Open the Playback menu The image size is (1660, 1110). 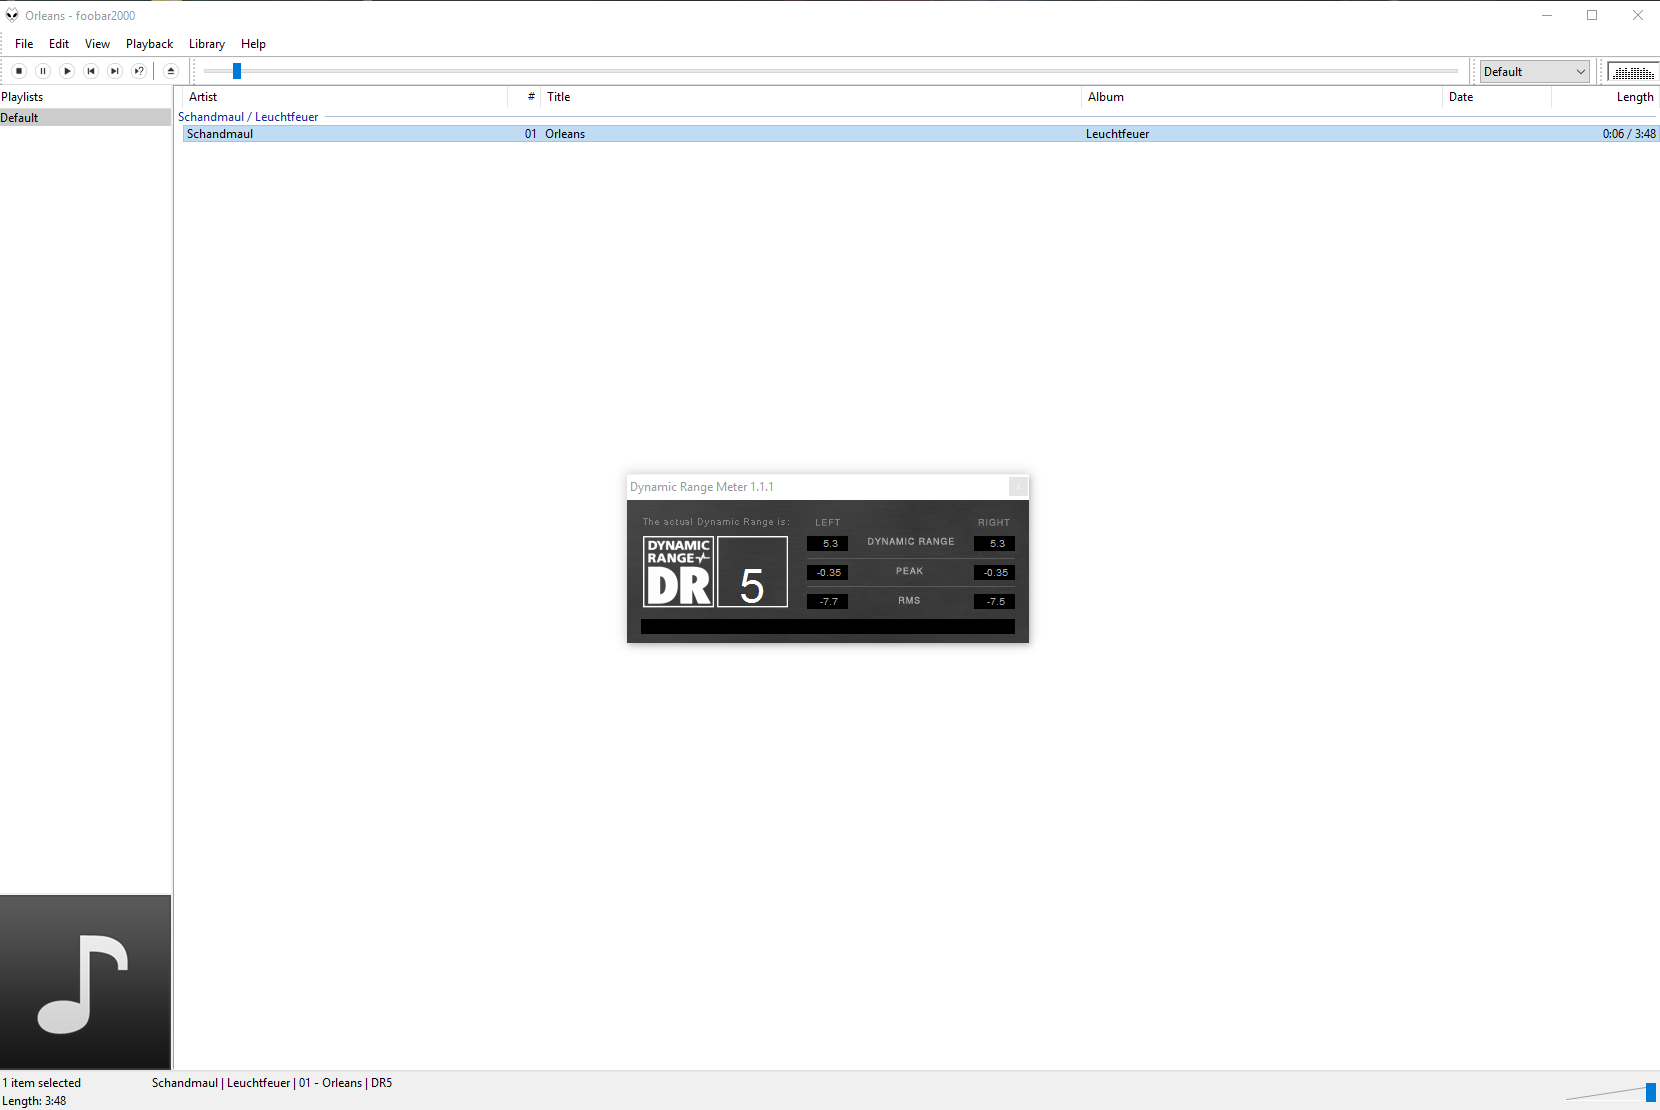pos(149,44)
